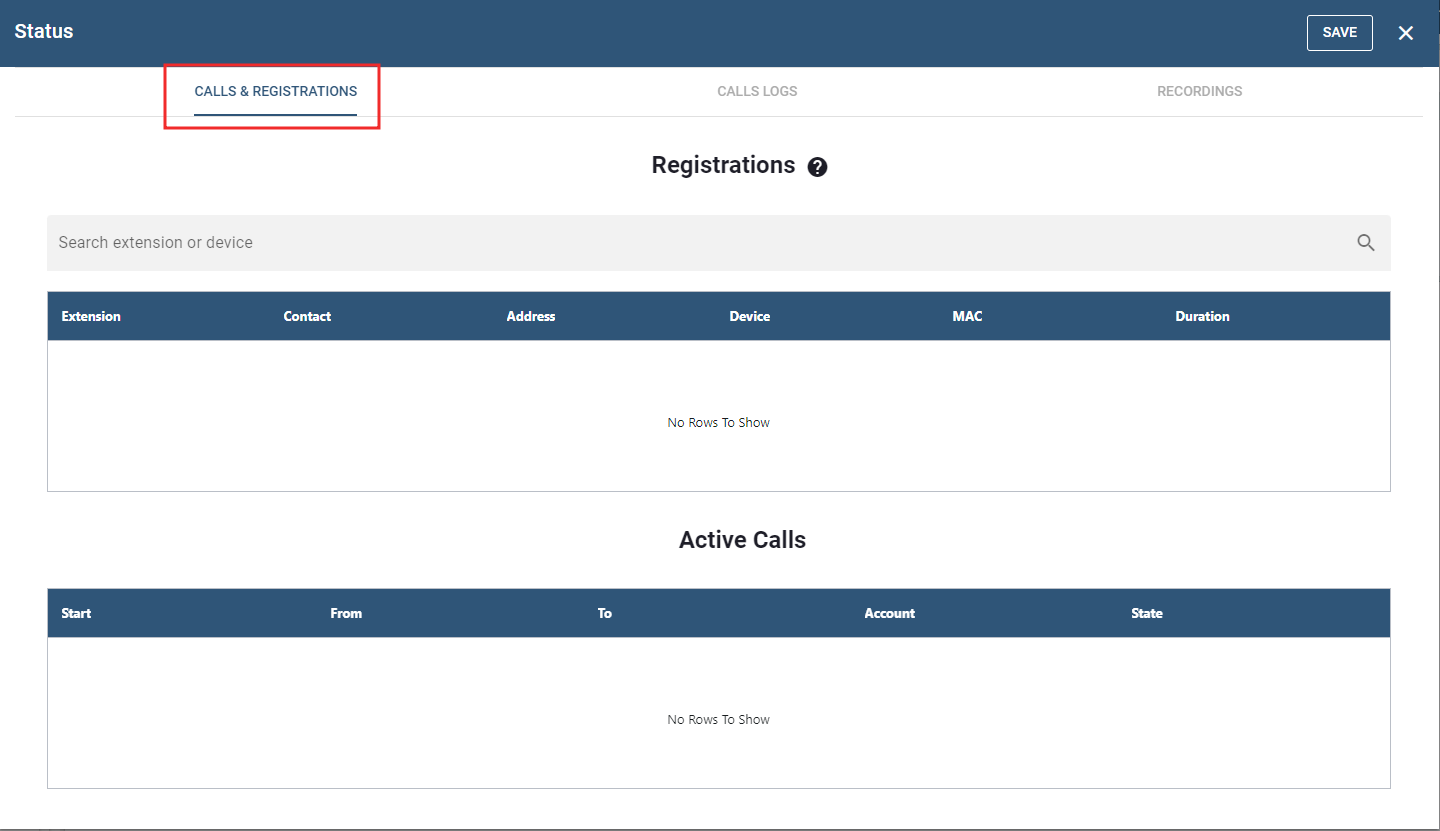Viewport: 1440px width, 831px height.
Task: Click the Address column header
Action: tap(530, 316)
